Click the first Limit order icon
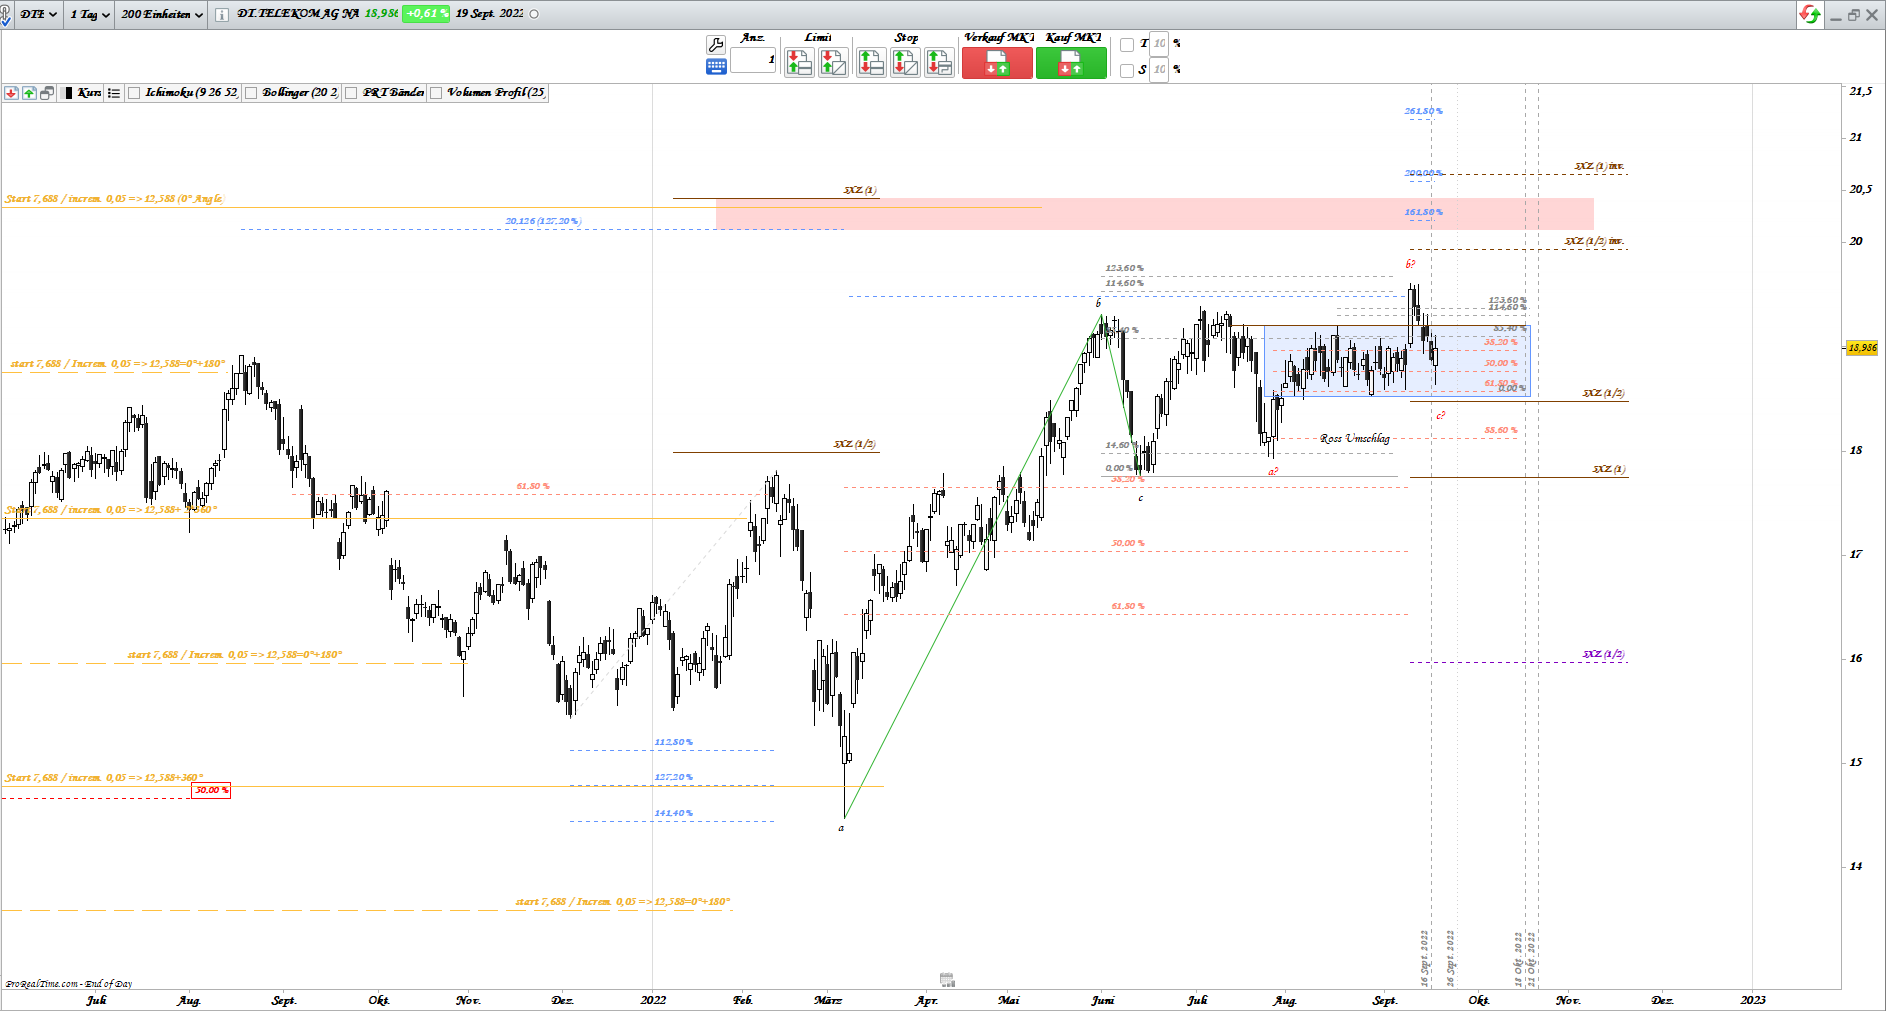1886x1011 pixels. tap(799, 63)
